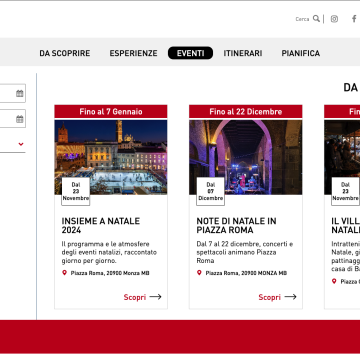Click description Dal 7 al 22 dicembre, concerti

(x=245, y=252)
